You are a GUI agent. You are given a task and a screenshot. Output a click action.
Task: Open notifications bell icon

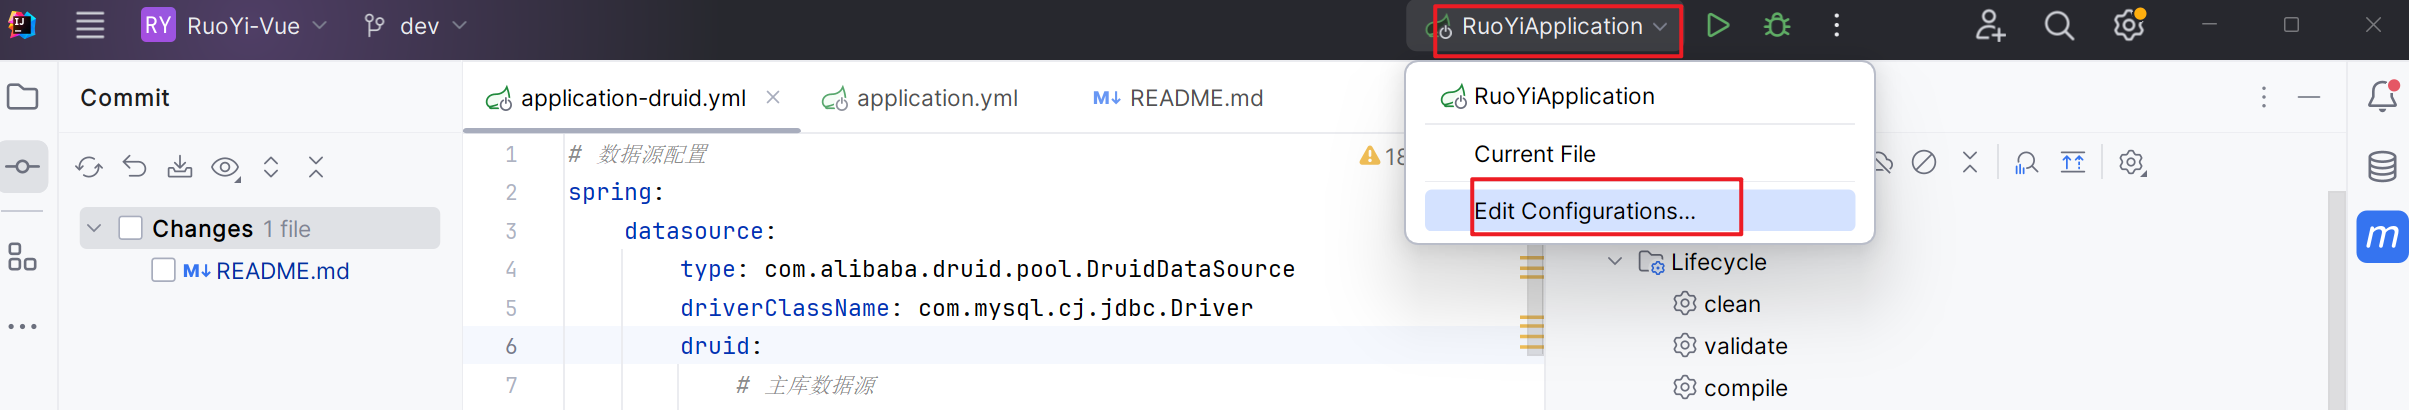point(2382,96)
